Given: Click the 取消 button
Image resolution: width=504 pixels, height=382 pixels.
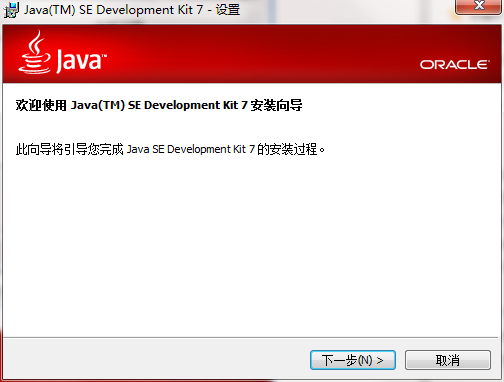Looking at the screenshot, I should [x=448, y=360].
